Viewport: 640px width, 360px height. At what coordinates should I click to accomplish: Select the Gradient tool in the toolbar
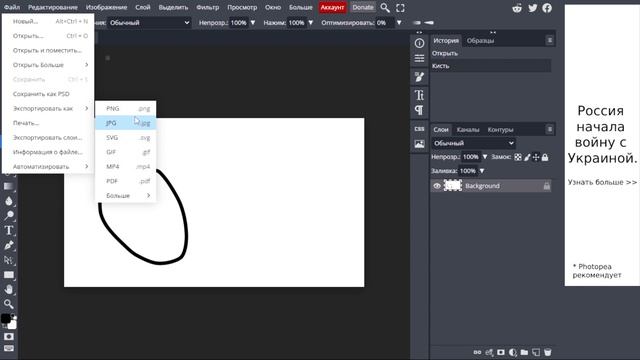9,187
